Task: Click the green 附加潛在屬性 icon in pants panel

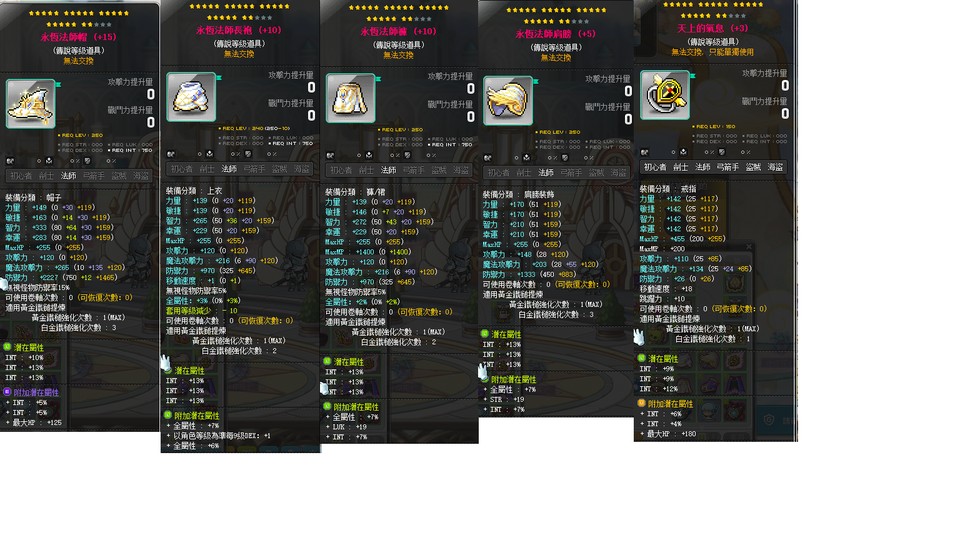Action: [x=327, y=407]
